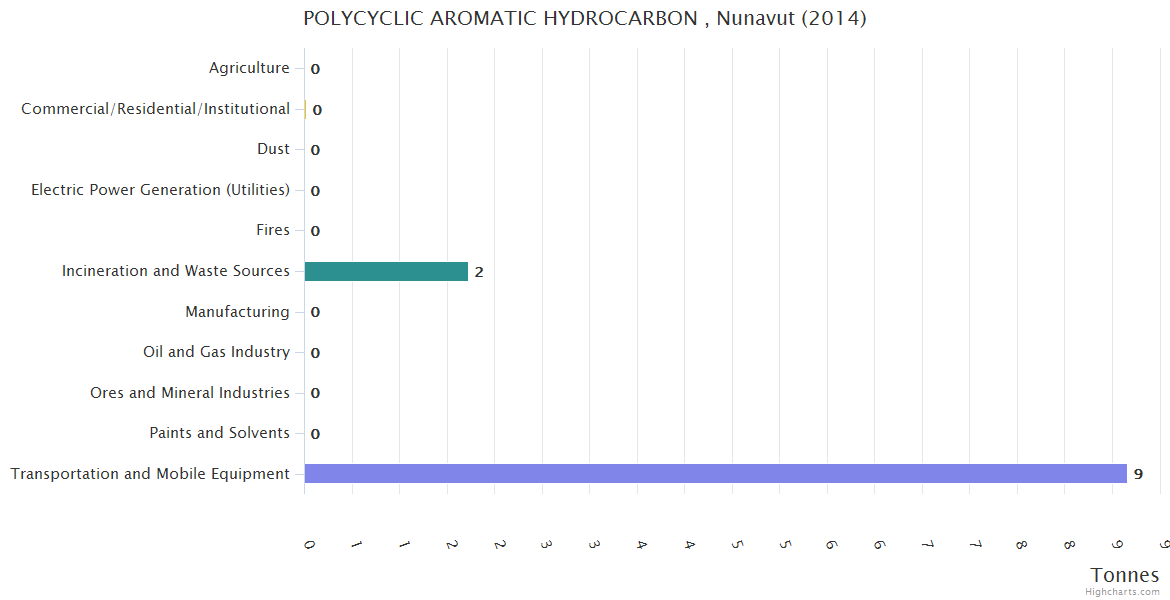Click the Tonnes axis title

(1124, 575)
